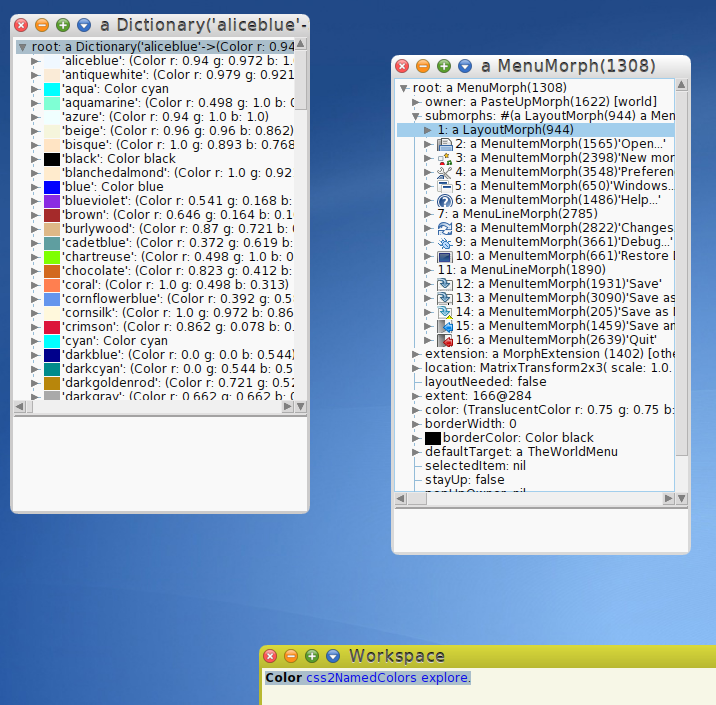
Task: Click the crimson red color swatch
Action: (53, 327)
